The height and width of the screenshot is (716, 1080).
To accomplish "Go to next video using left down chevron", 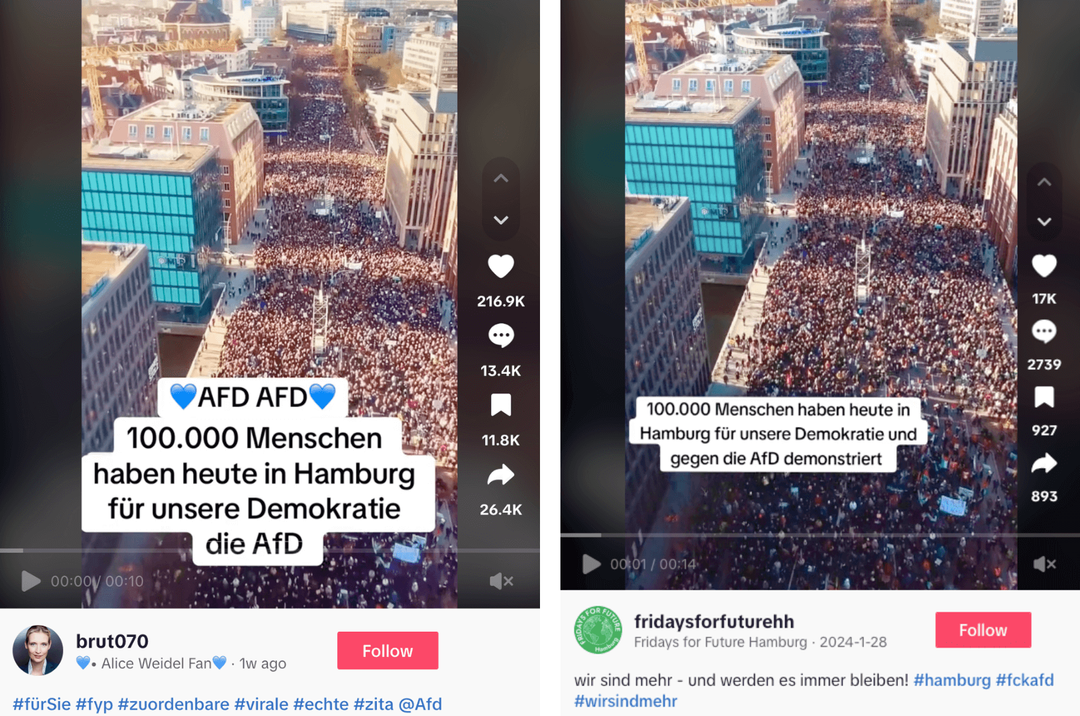I will [x=501, y=220].
